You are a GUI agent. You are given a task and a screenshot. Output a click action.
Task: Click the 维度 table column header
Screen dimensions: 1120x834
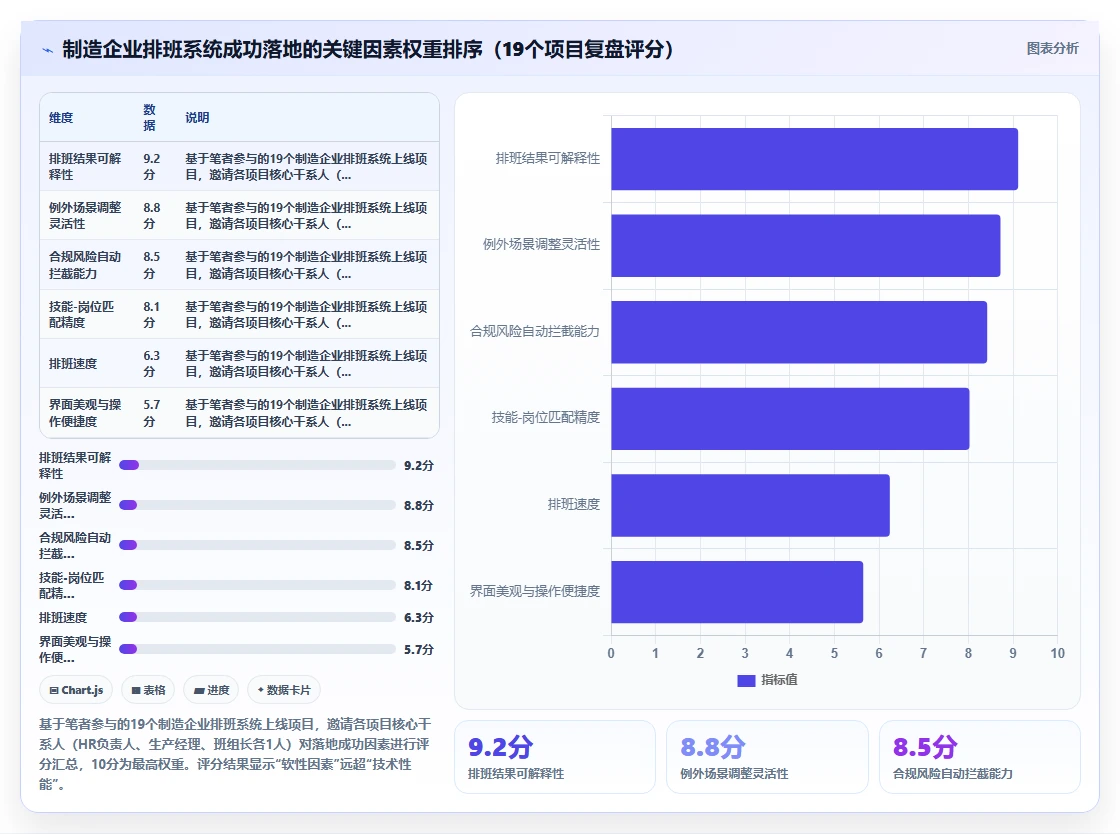(87, 118)
